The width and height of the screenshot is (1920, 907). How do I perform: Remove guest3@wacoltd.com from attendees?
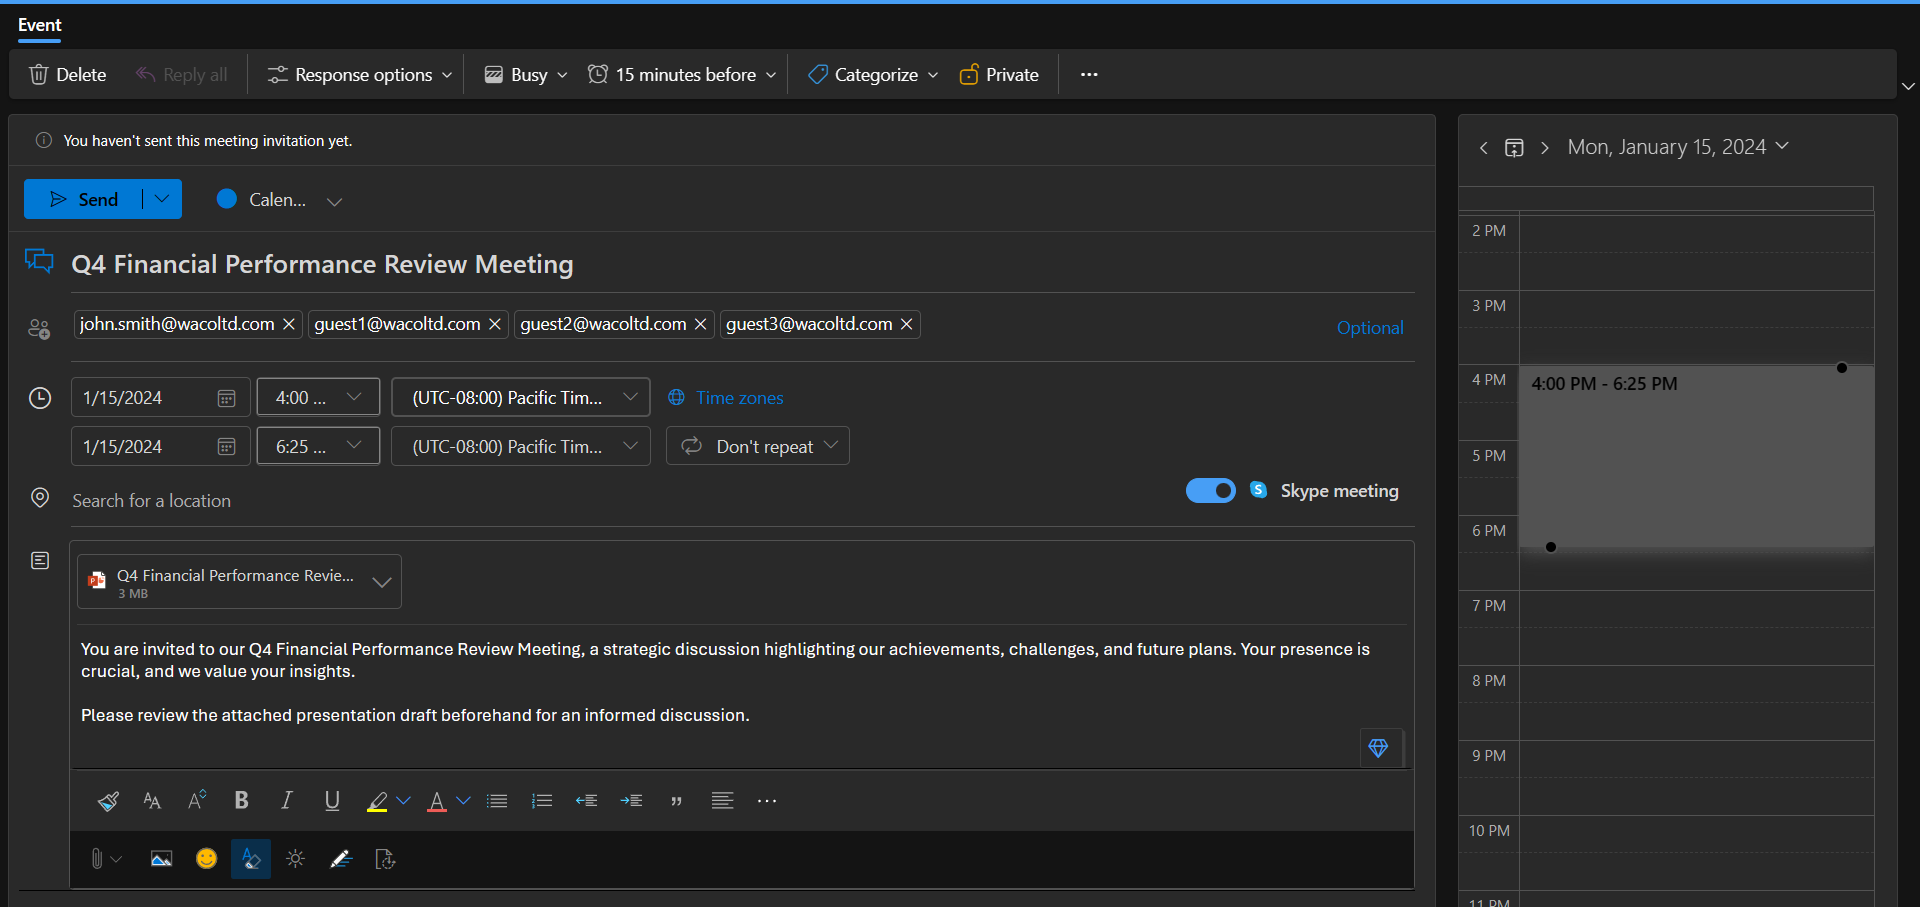click(907, 324)
